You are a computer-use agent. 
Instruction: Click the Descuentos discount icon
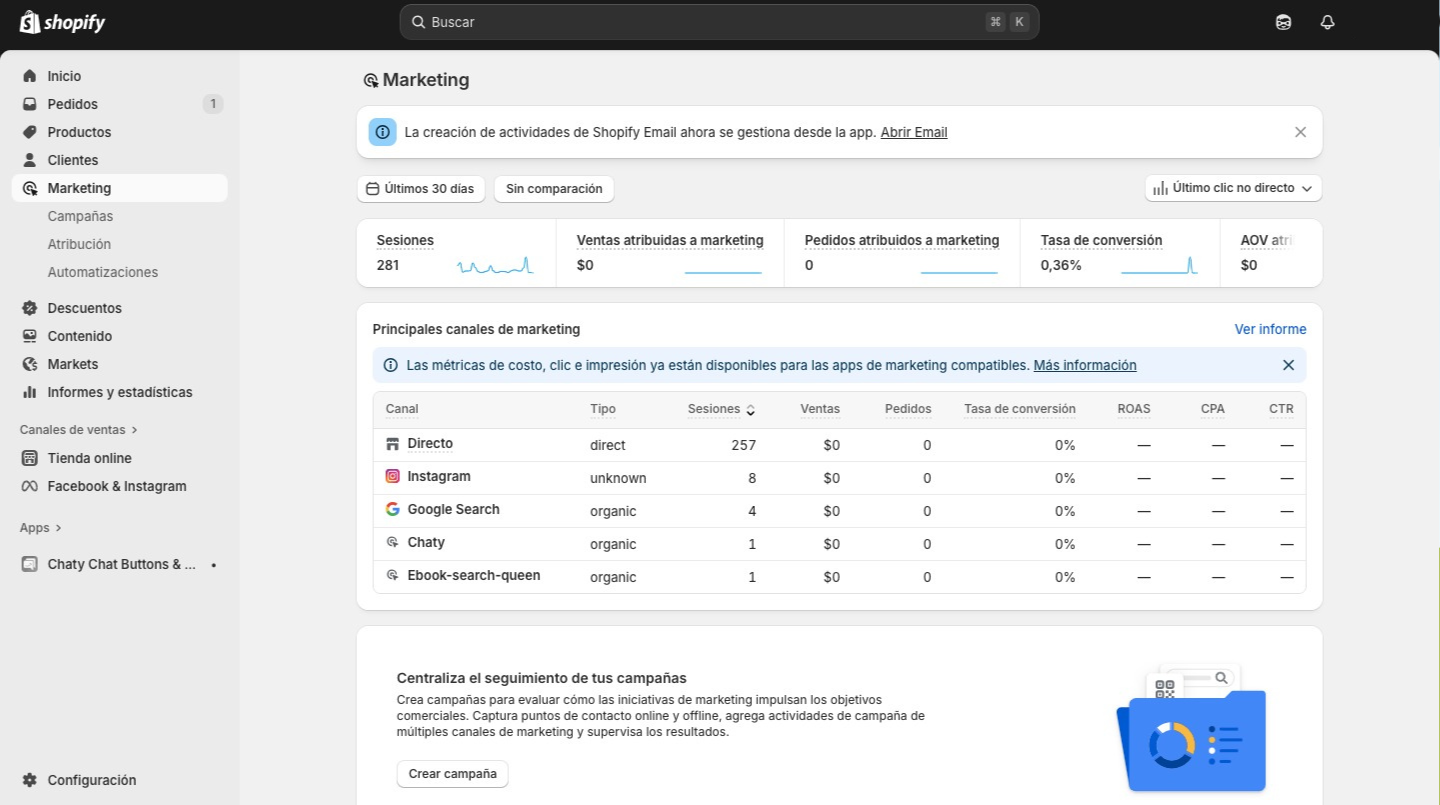[29, 308]
